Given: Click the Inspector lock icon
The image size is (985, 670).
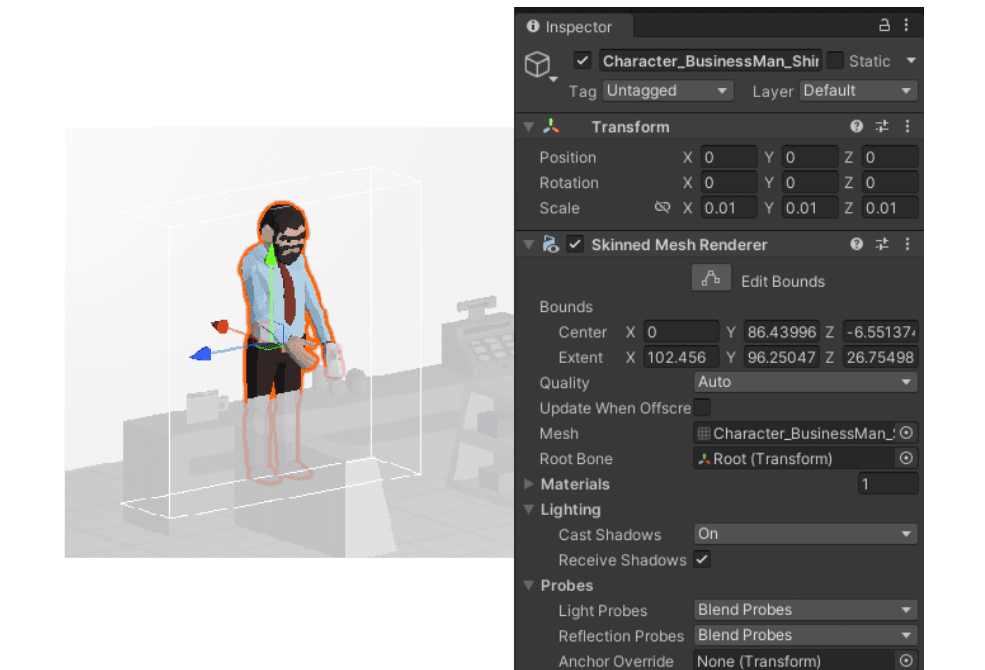Looking at the screenshot, I should pos(884,26).
